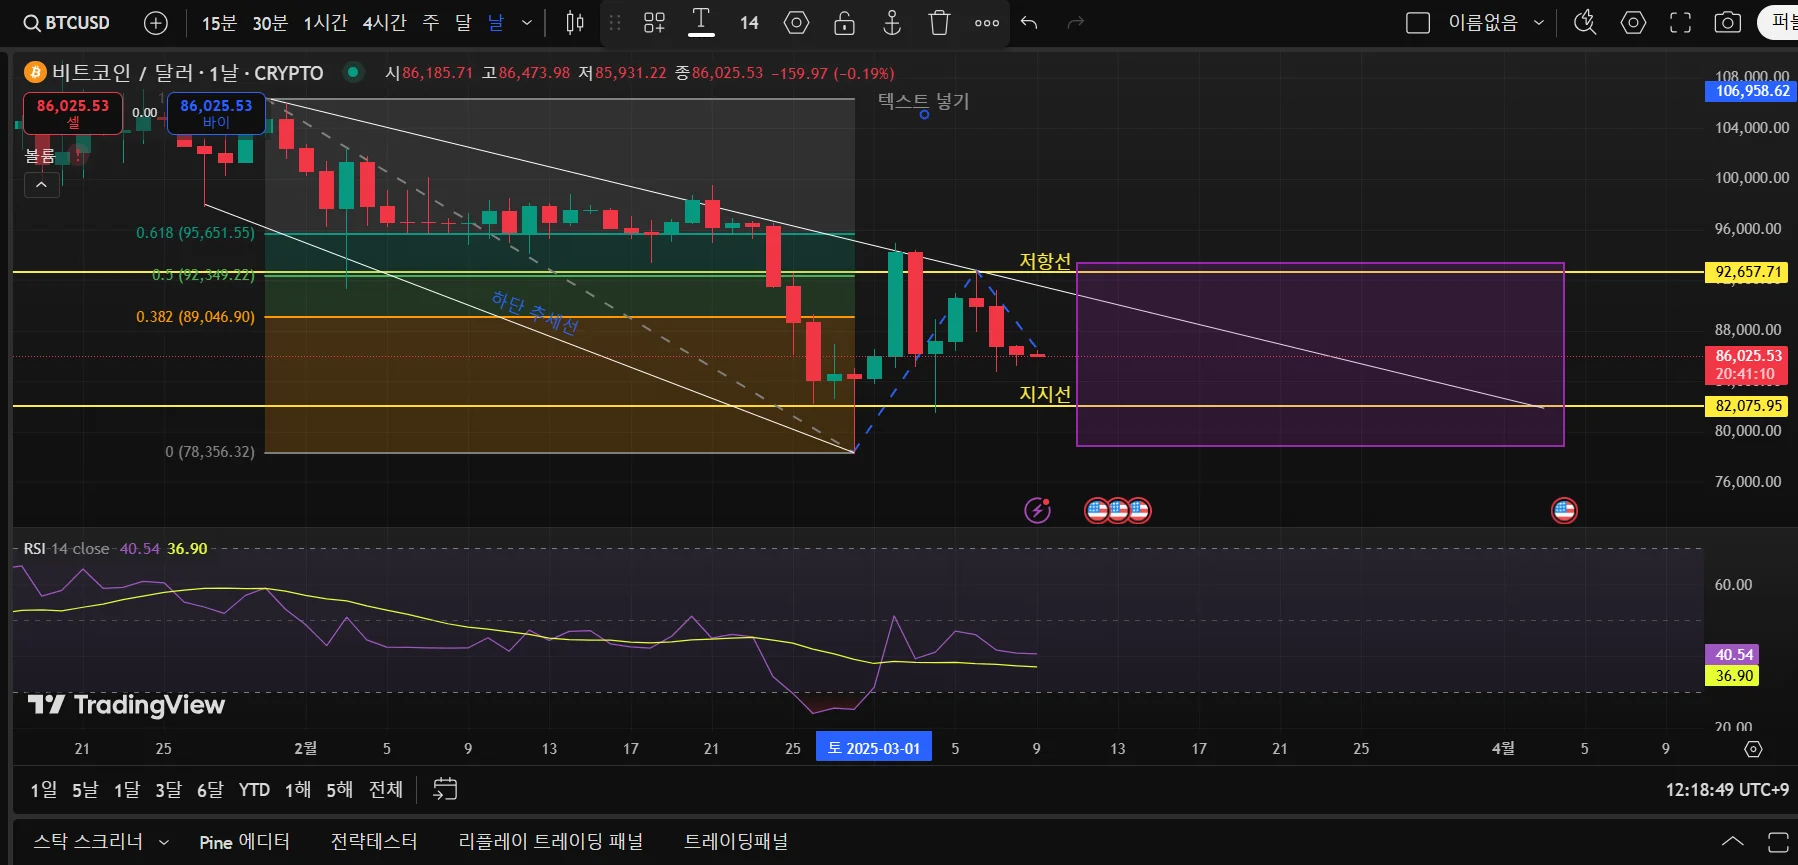Set date range to 1달
This screenshot has width=1798, height=865.
(127, 790)
